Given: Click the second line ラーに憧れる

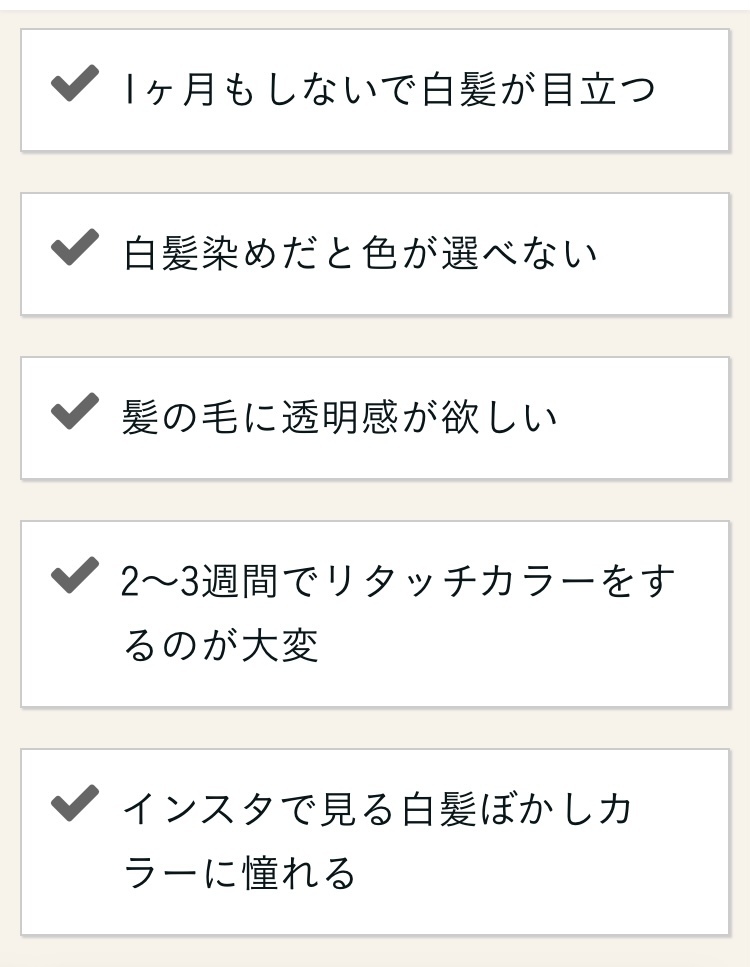Looking at the screenshot, I should (239, 873).
